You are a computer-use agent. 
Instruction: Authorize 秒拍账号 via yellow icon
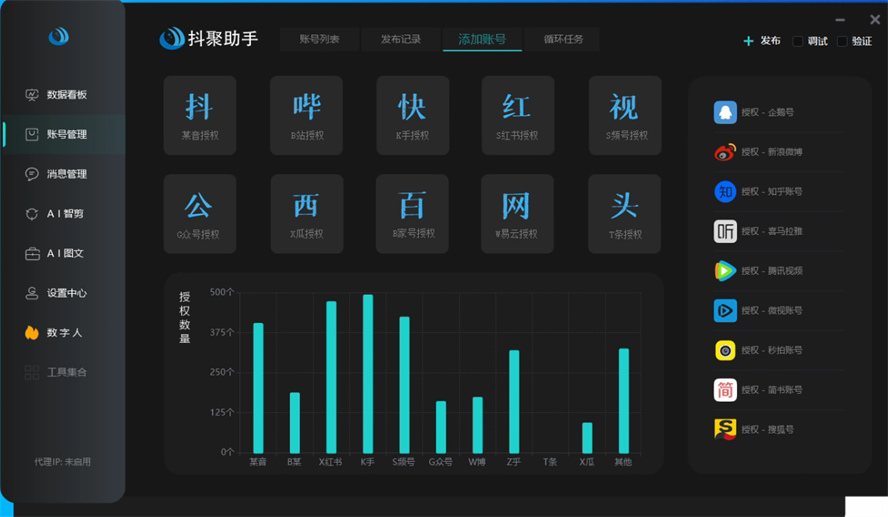point(725,350)
